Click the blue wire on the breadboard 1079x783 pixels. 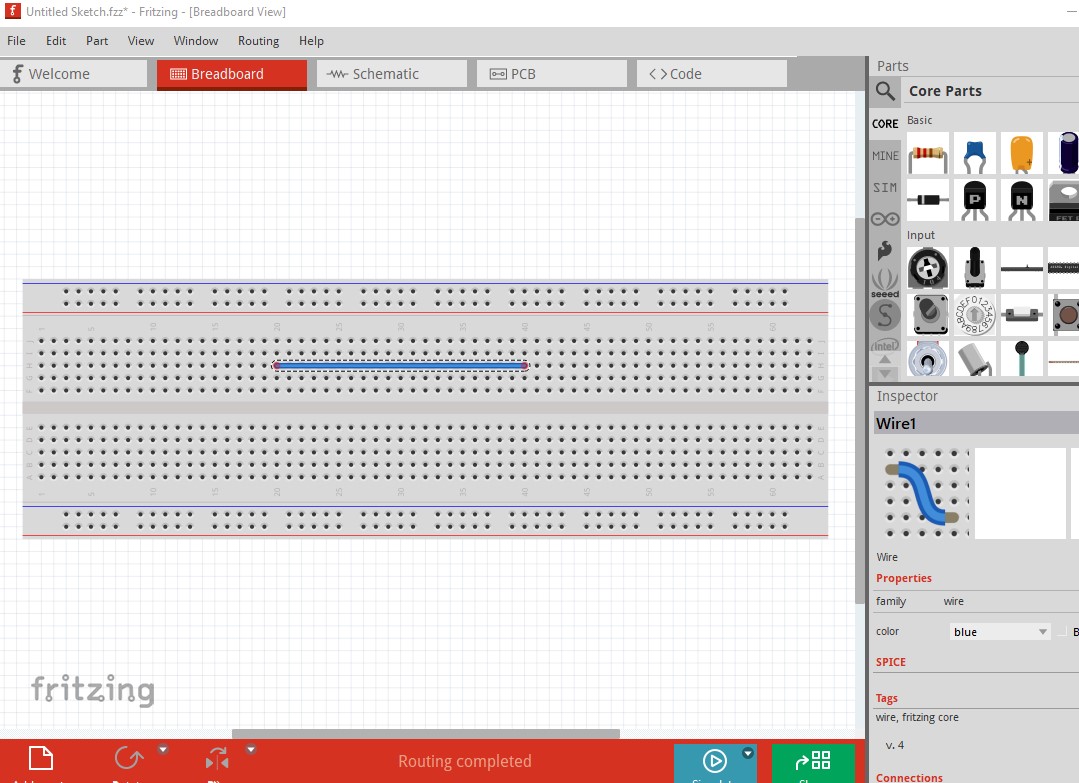tap(400, 366)
